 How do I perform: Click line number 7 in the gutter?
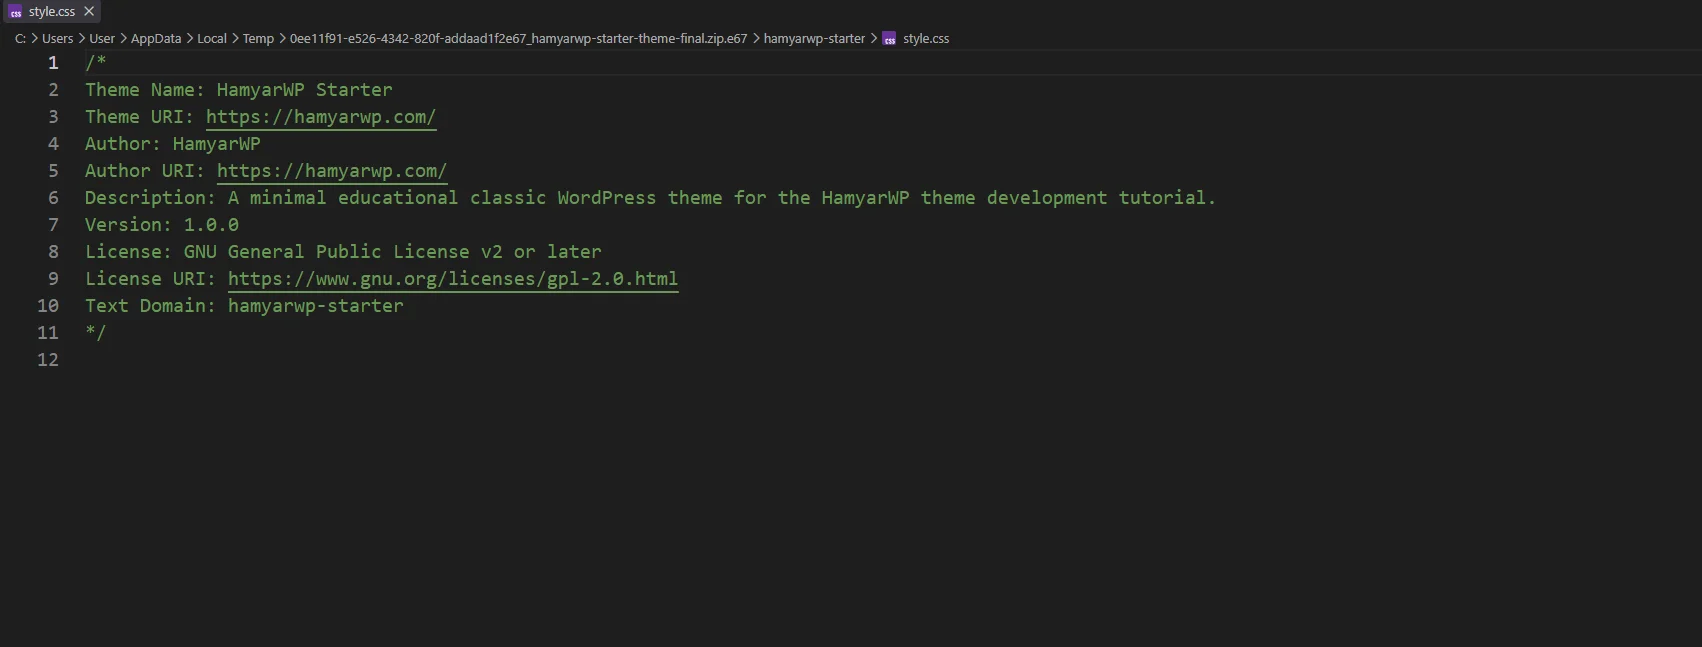coord(53,225)
